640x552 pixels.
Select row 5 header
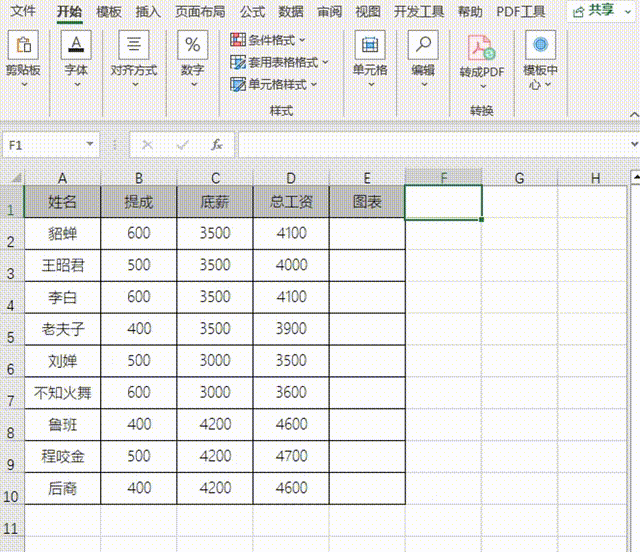11,330
